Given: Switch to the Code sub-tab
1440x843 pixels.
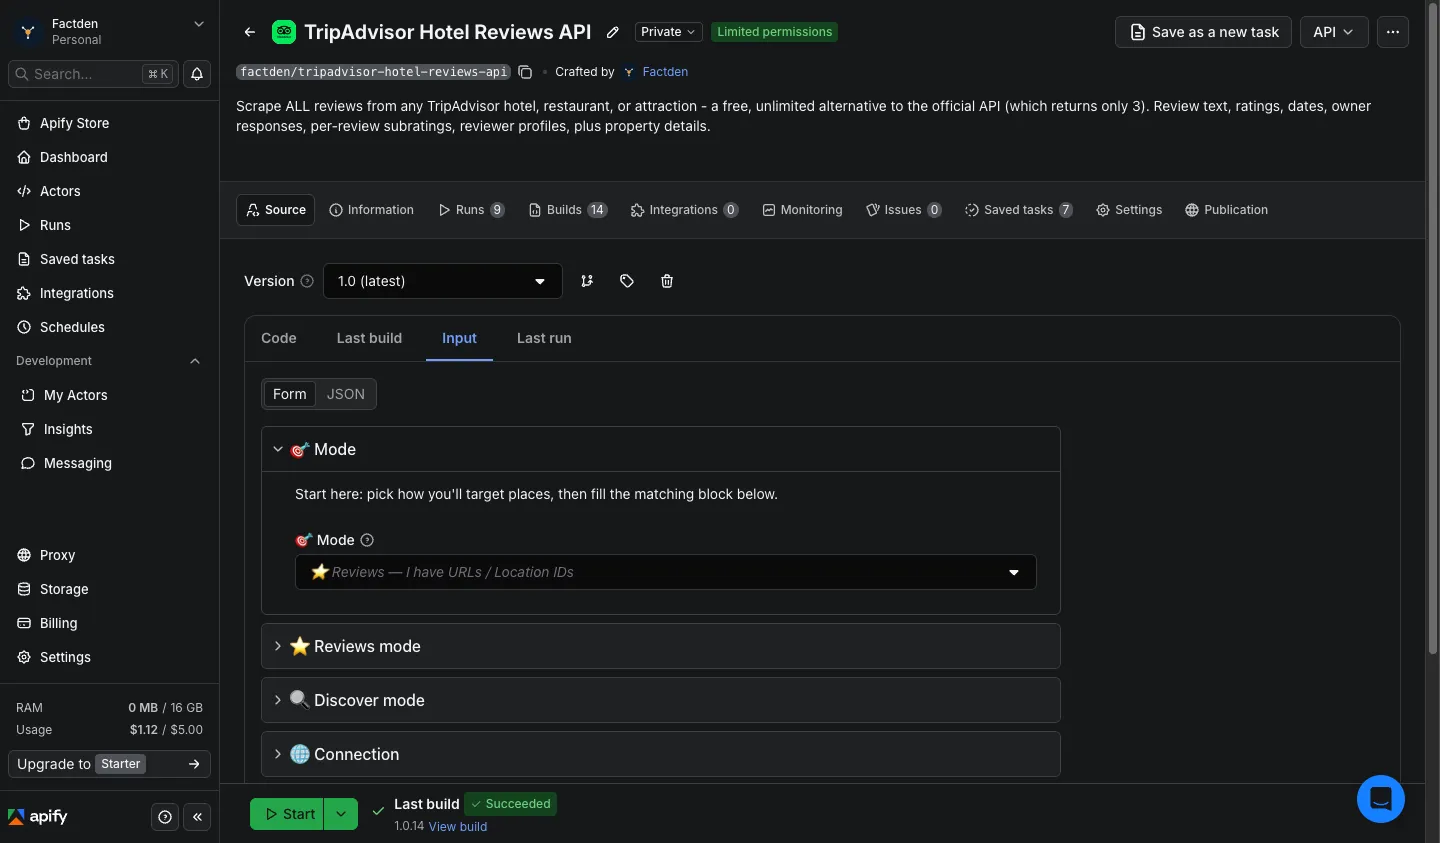Looking at the screenshot, I should [279, 338].
